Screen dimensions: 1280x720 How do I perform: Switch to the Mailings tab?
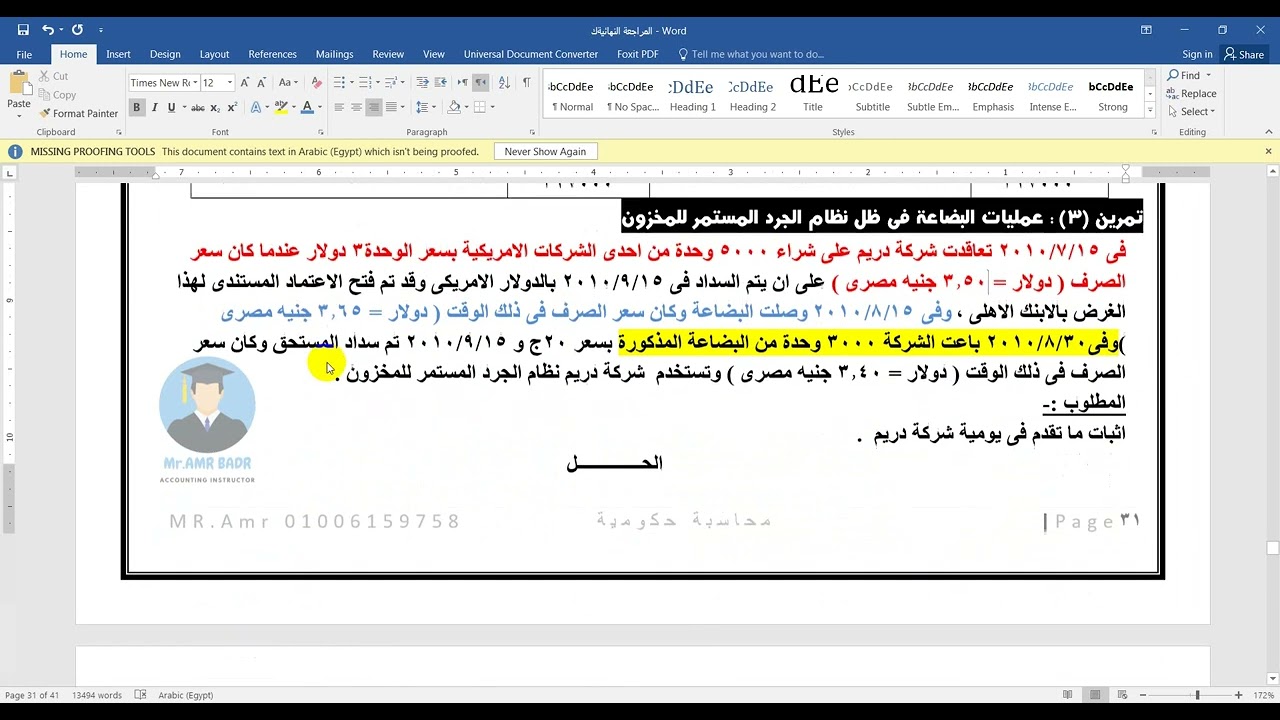[334, 54]
